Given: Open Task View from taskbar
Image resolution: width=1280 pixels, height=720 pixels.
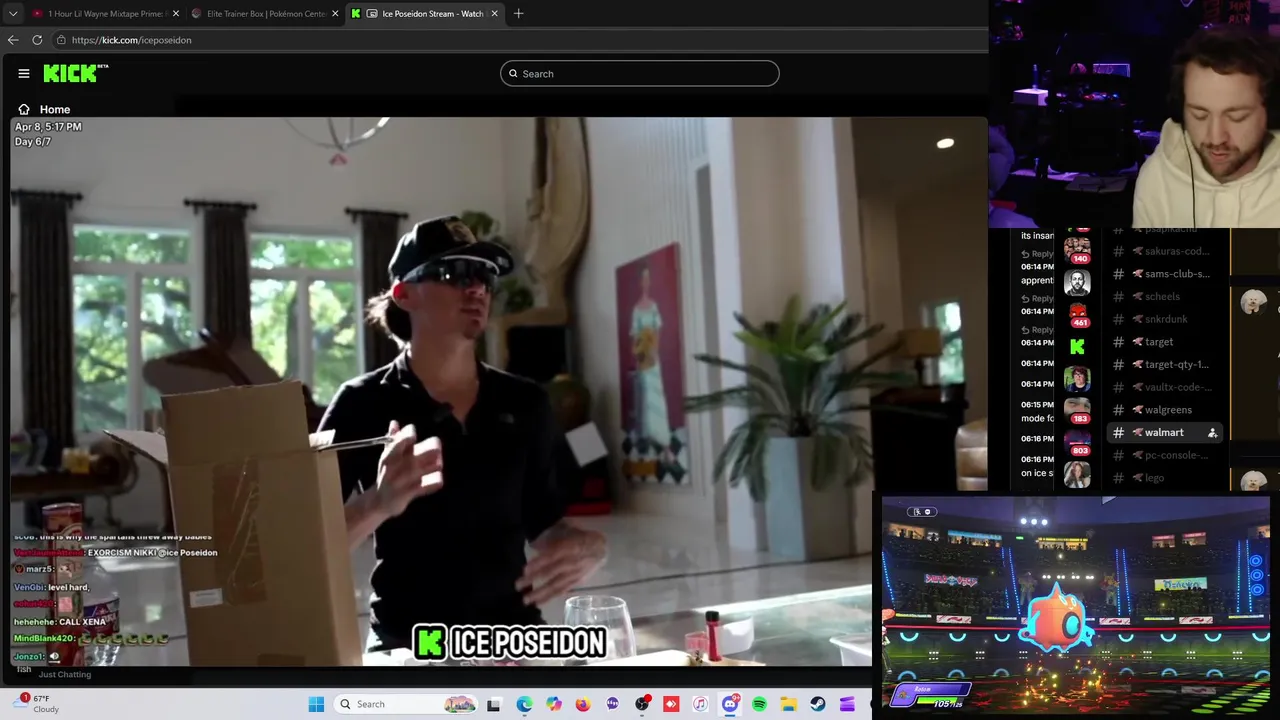Looking at the screenshot, I should [493, 704].
